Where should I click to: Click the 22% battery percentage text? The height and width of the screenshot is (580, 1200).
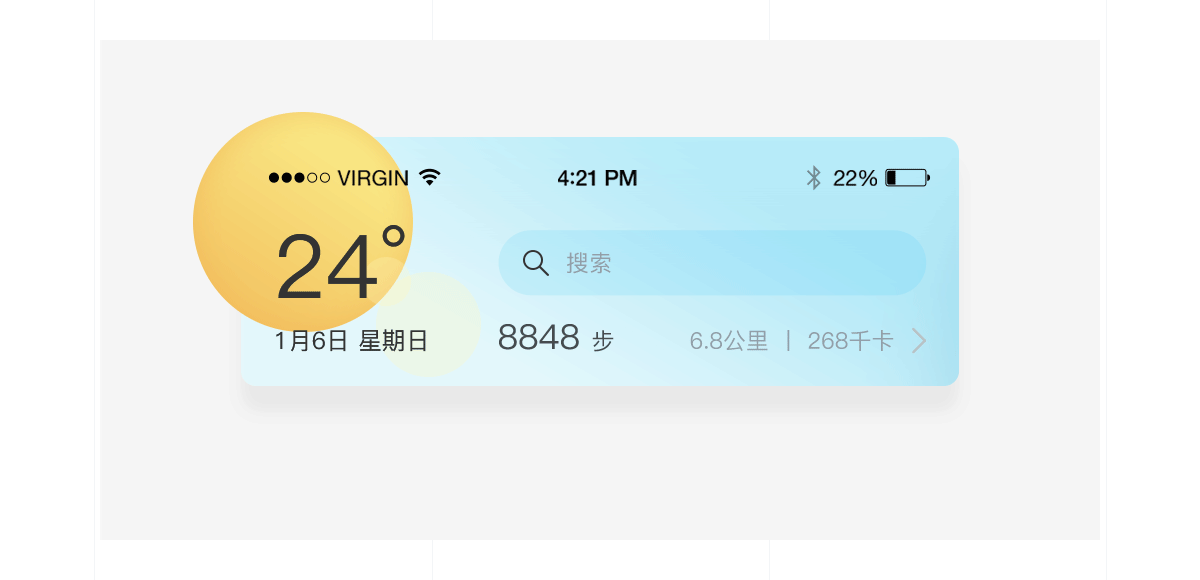[855, 178]
